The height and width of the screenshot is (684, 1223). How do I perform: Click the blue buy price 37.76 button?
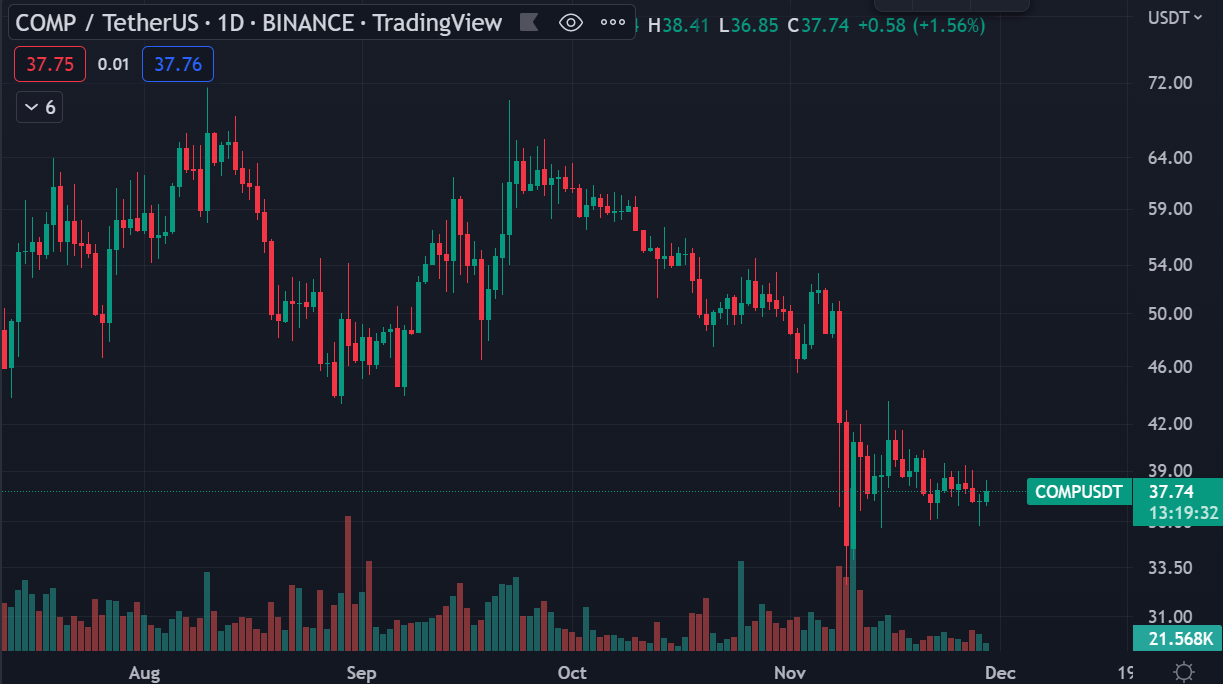[178, 65]
